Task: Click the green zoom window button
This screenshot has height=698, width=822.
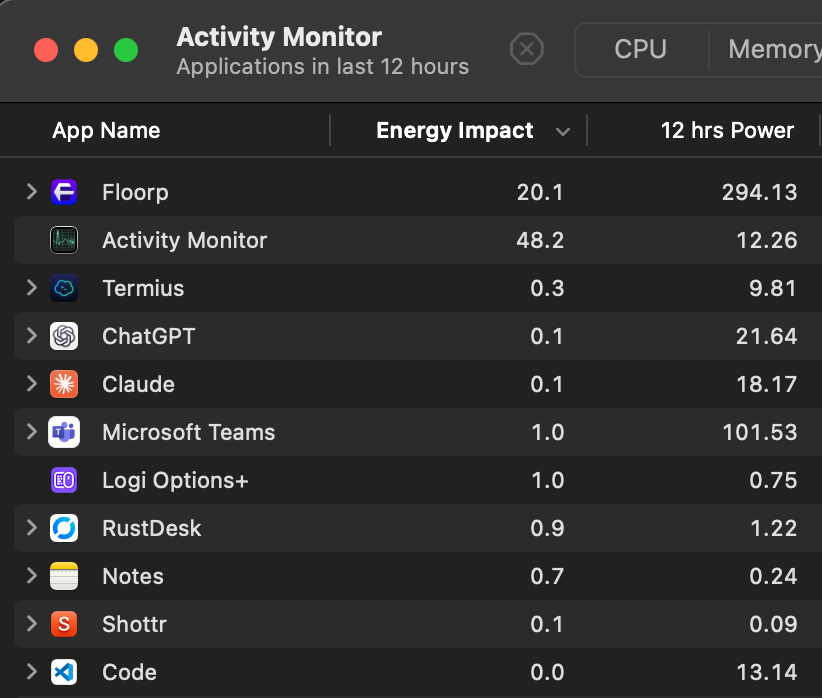Action: tap(126, 50)
